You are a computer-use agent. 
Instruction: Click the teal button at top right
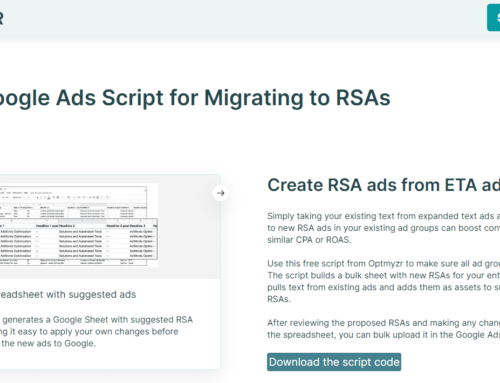pyautogui.click(x=494, y=18)
